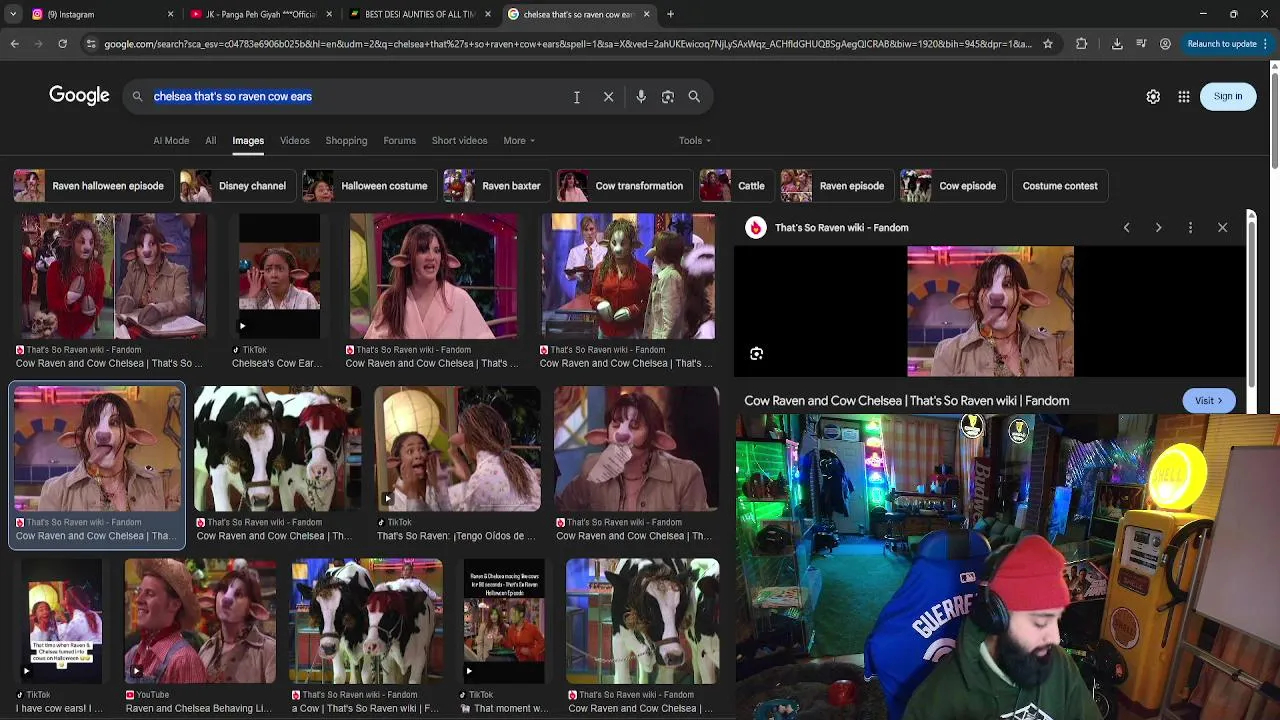The height and width of the screenshot is (720, 1280).
Task: Clear the Google search box text
Action: pos(608,97)
